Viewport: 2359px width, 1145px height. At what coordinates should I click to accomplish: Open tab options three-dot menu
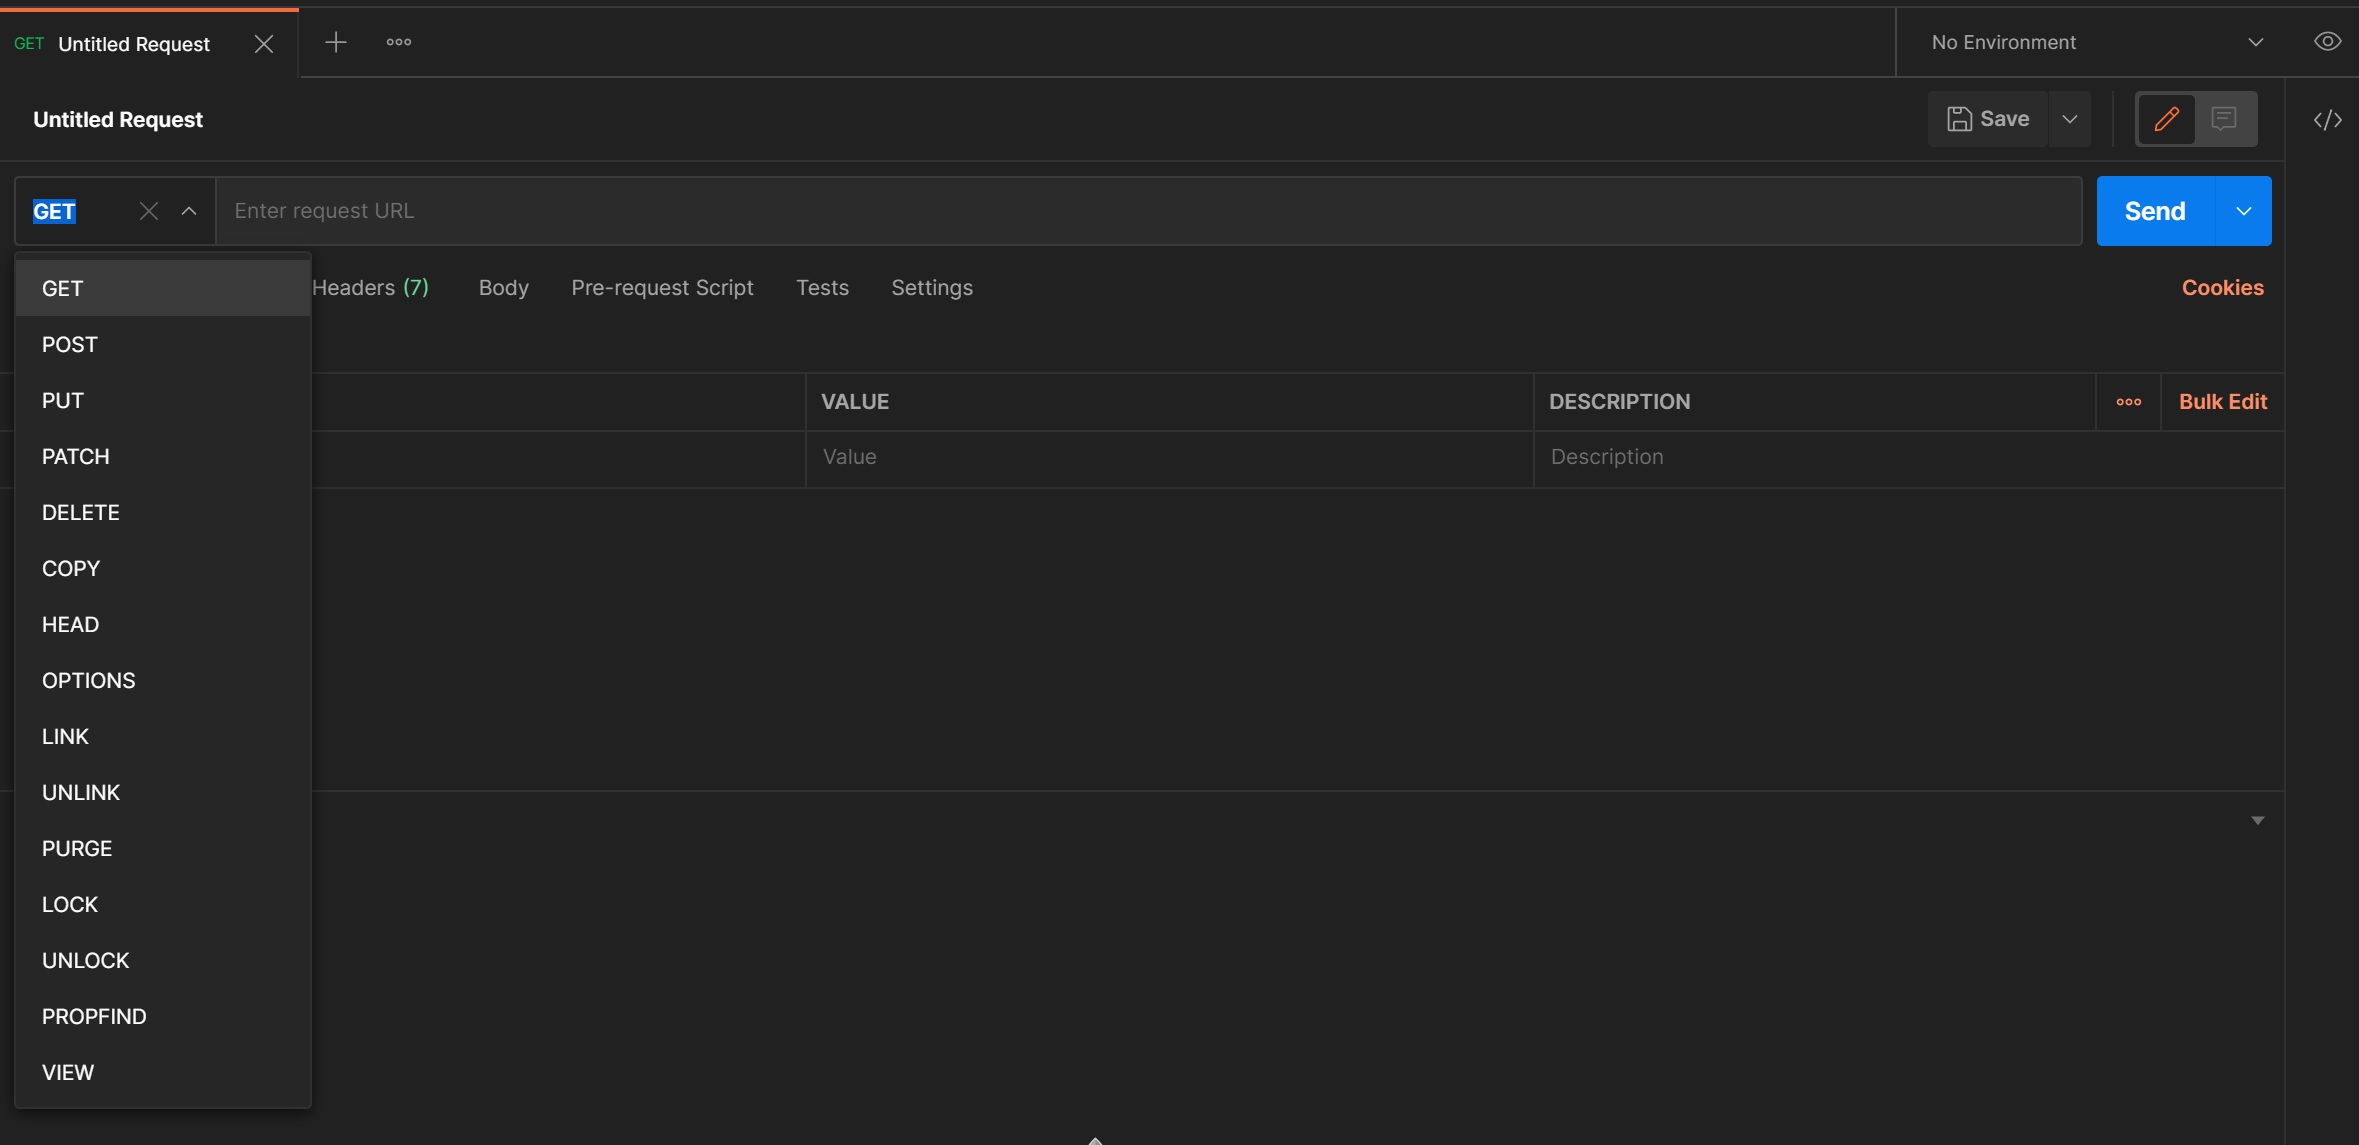click(399, 42)
